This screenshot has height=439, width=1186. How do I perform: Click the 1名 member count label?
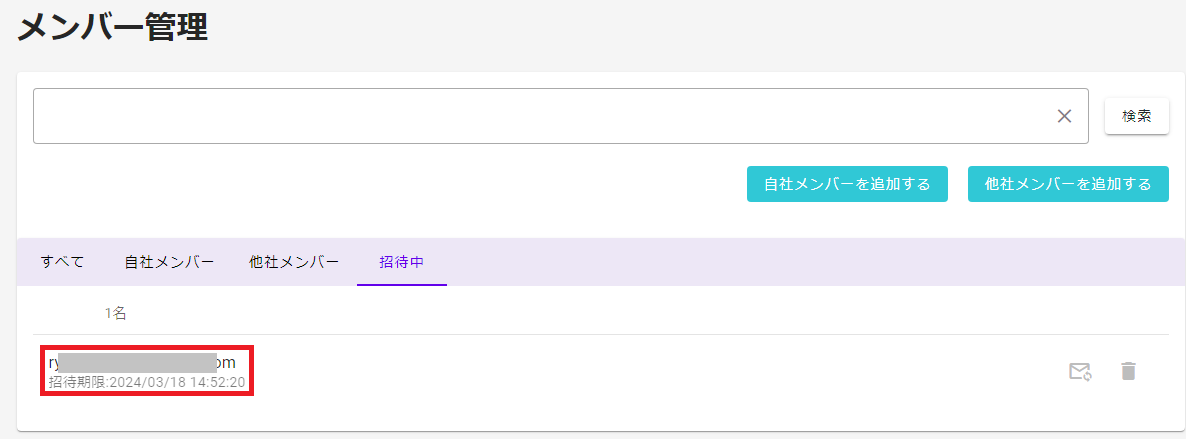116,313
